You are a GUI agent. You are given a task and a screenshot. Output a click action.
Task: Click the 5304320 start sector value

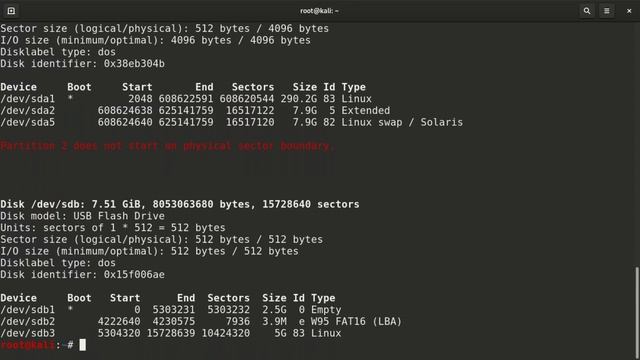tap(119, 333)
